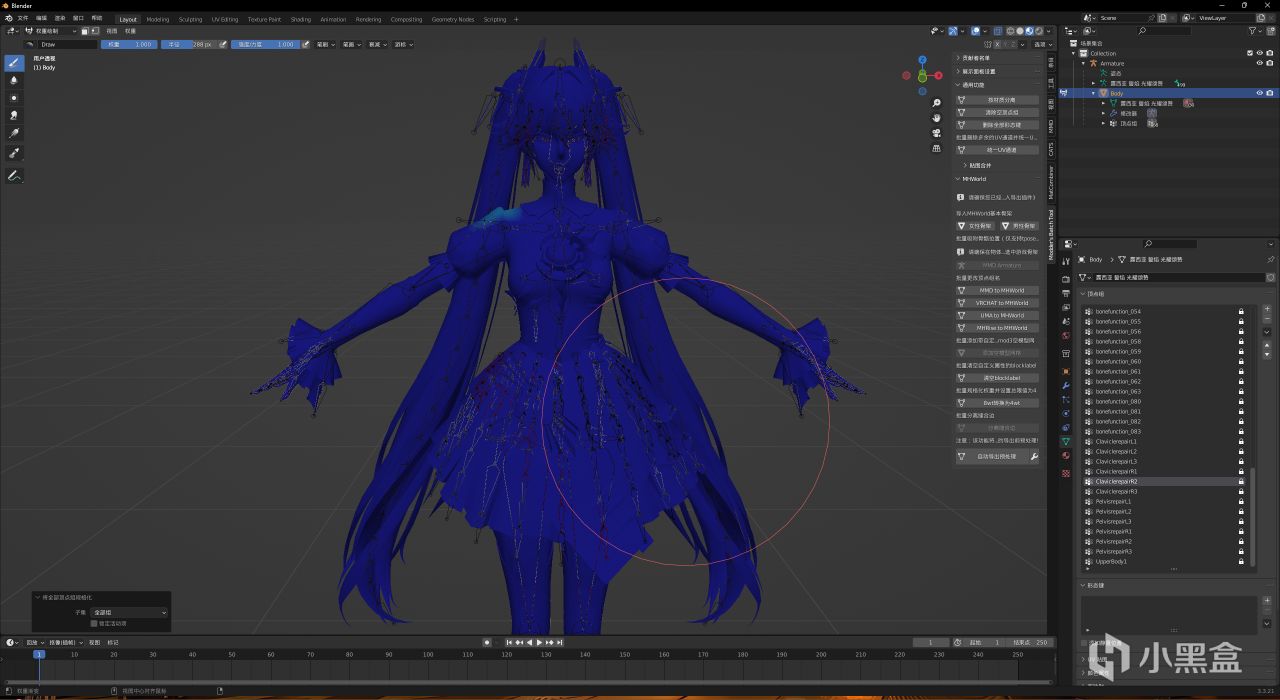The image size is (1280, 700).
Task: Select the Sample Weight eyedropper tool
Action: click(x=14, y=153)
